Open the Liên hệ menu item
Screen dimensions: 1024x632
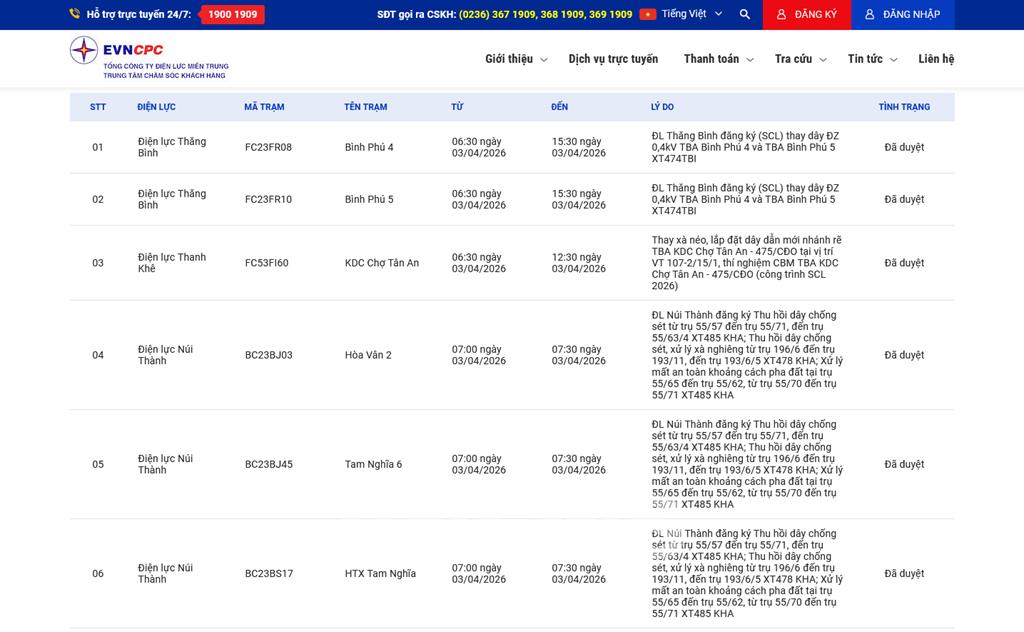tap(936, 59)
